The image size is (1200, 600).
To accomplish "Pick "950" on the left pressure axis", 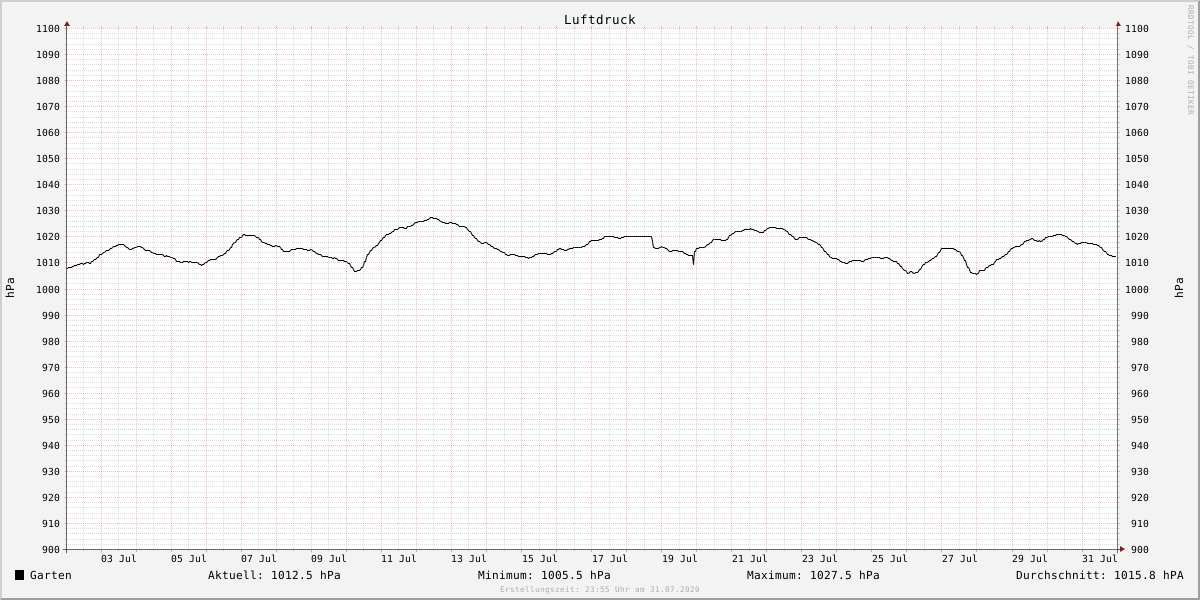I will coord(52,419).
